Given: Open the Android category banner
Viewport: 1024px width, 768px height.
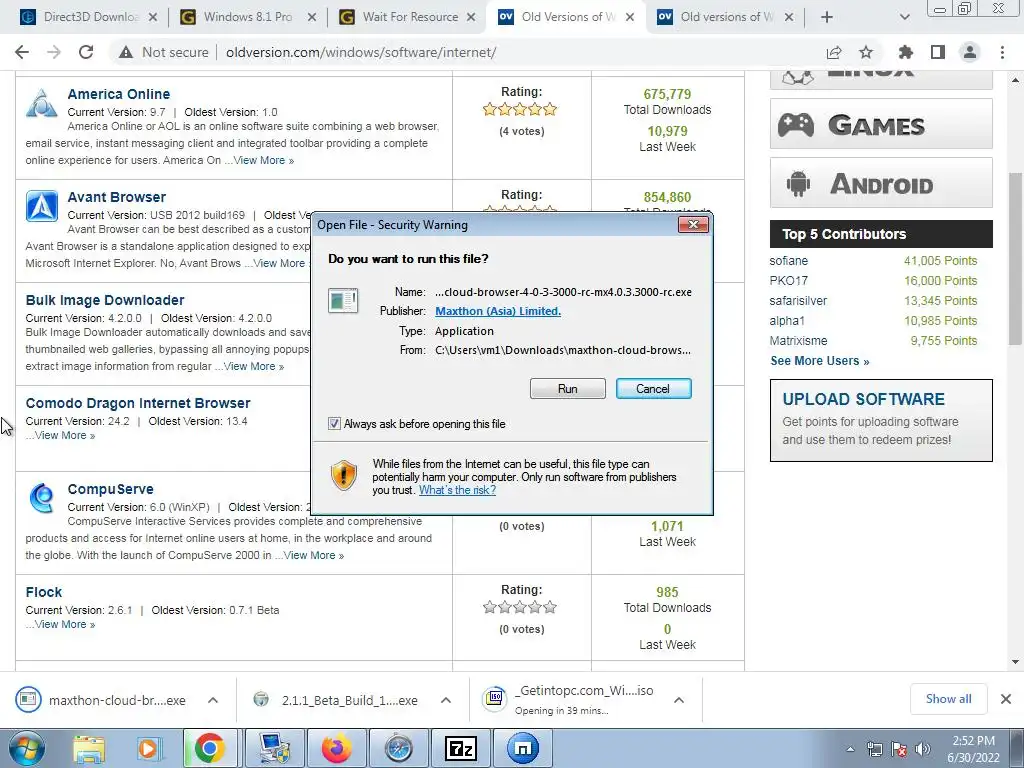Looking at the screenshot, I should click(x=881, y=183).
